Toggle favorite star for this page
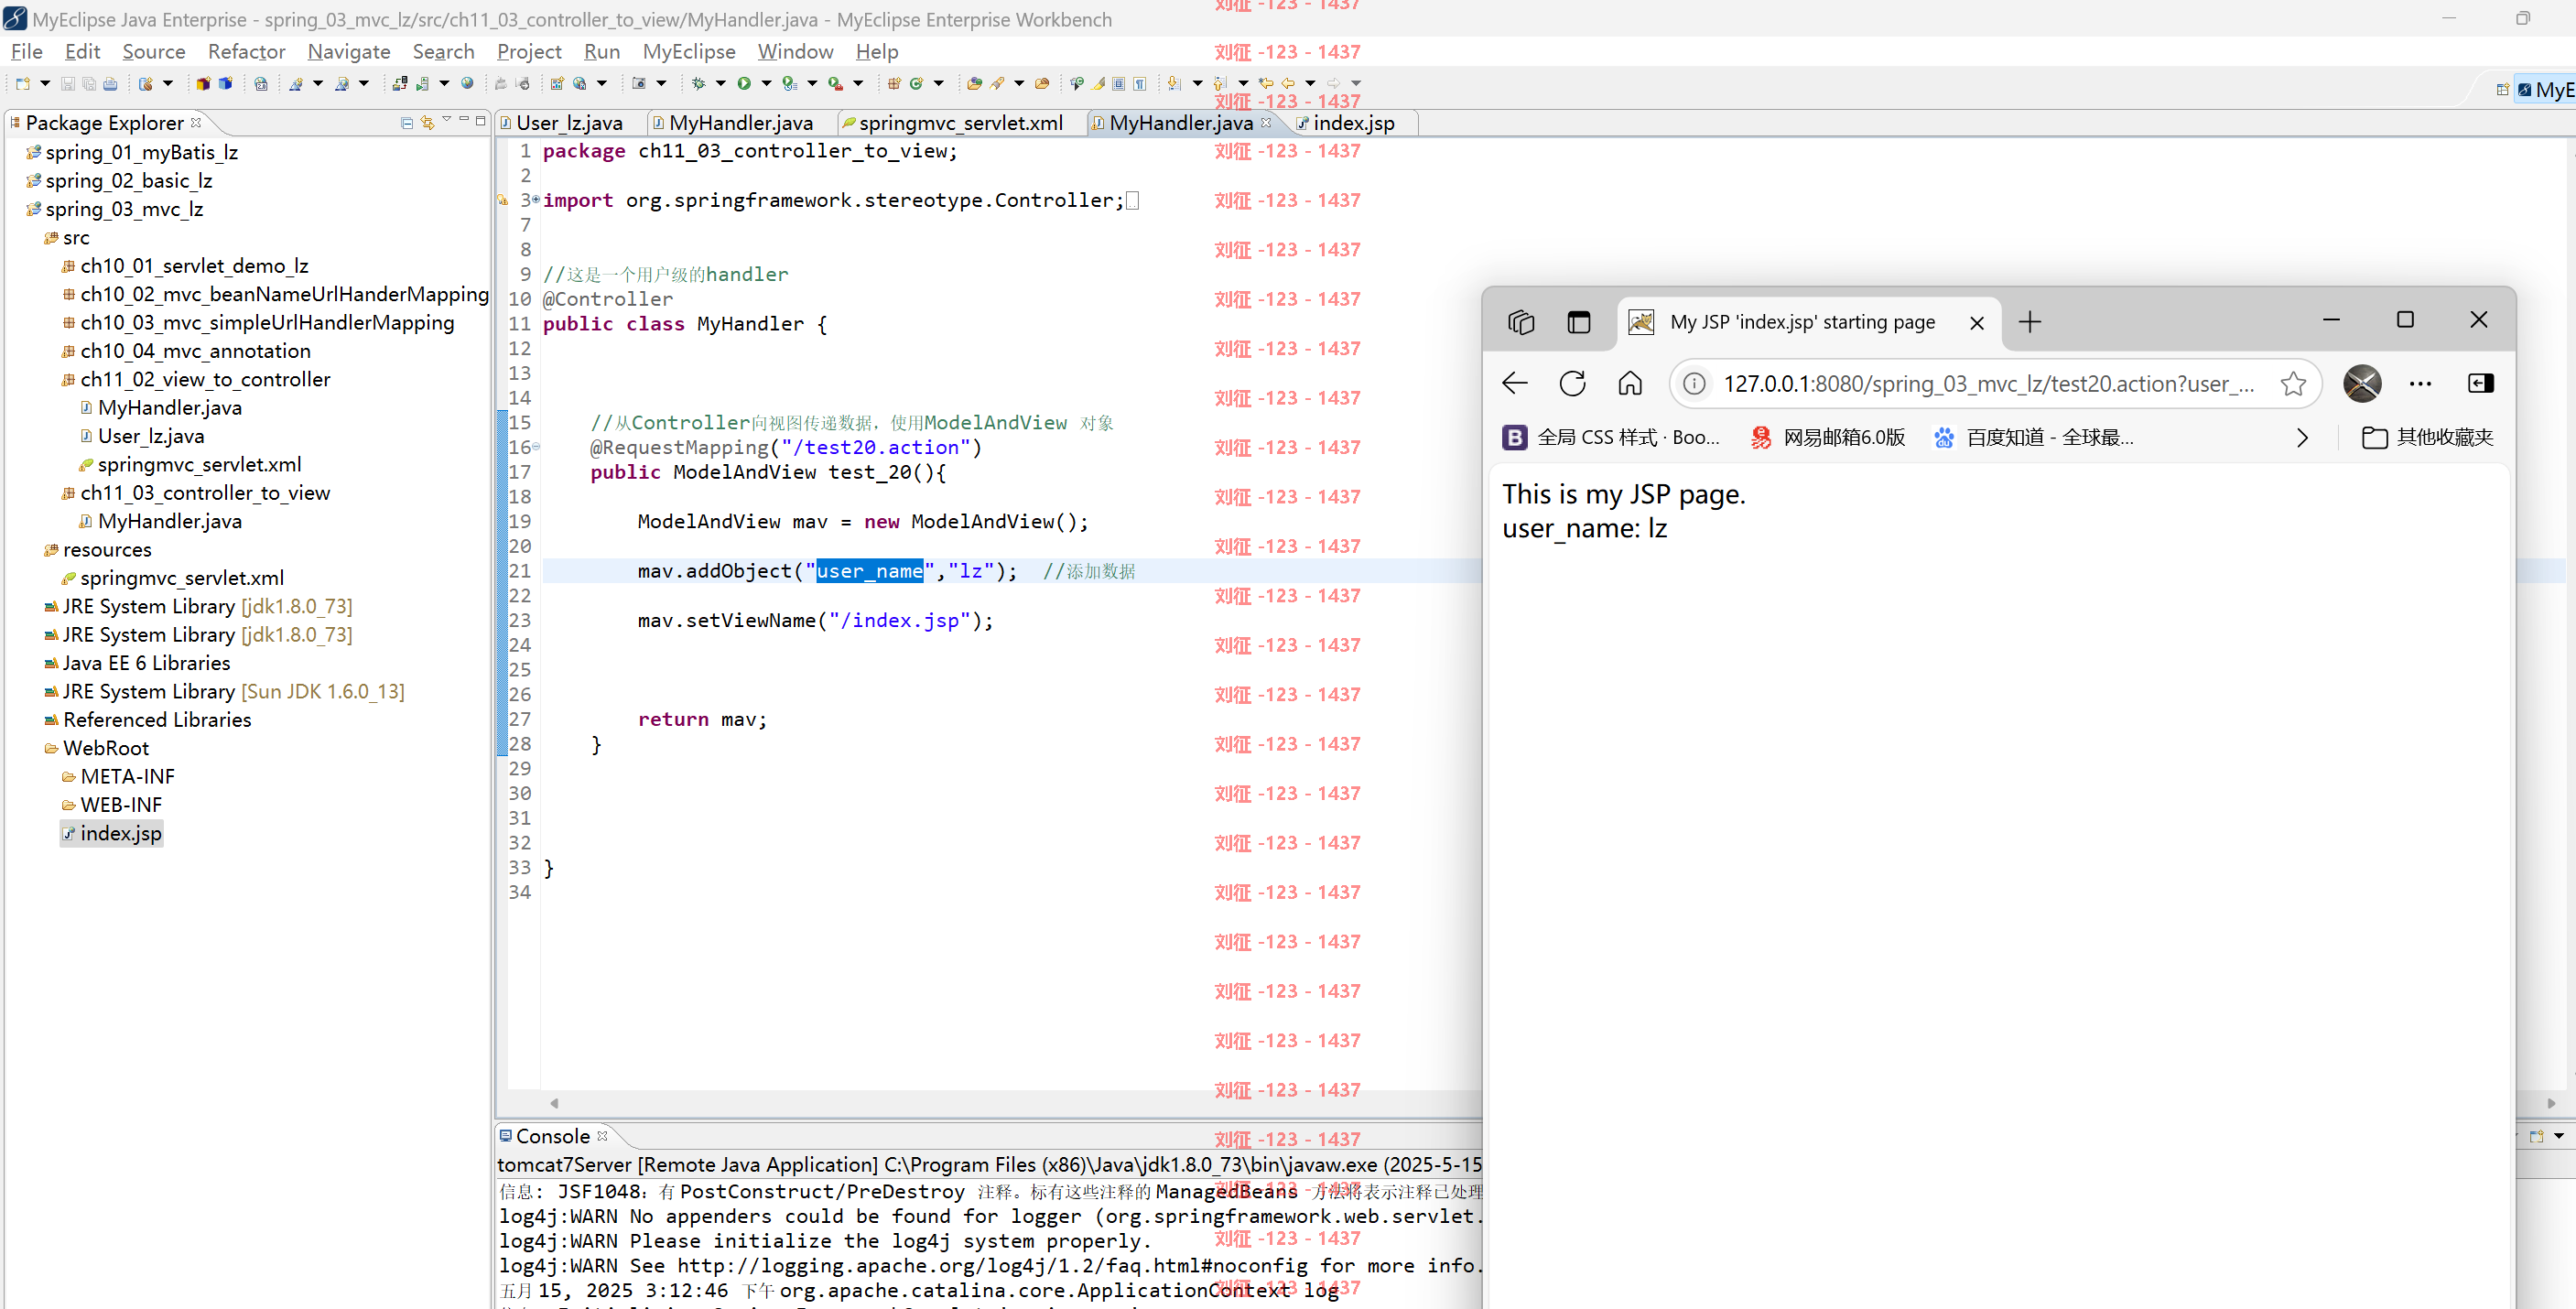 click(2293, 384)
